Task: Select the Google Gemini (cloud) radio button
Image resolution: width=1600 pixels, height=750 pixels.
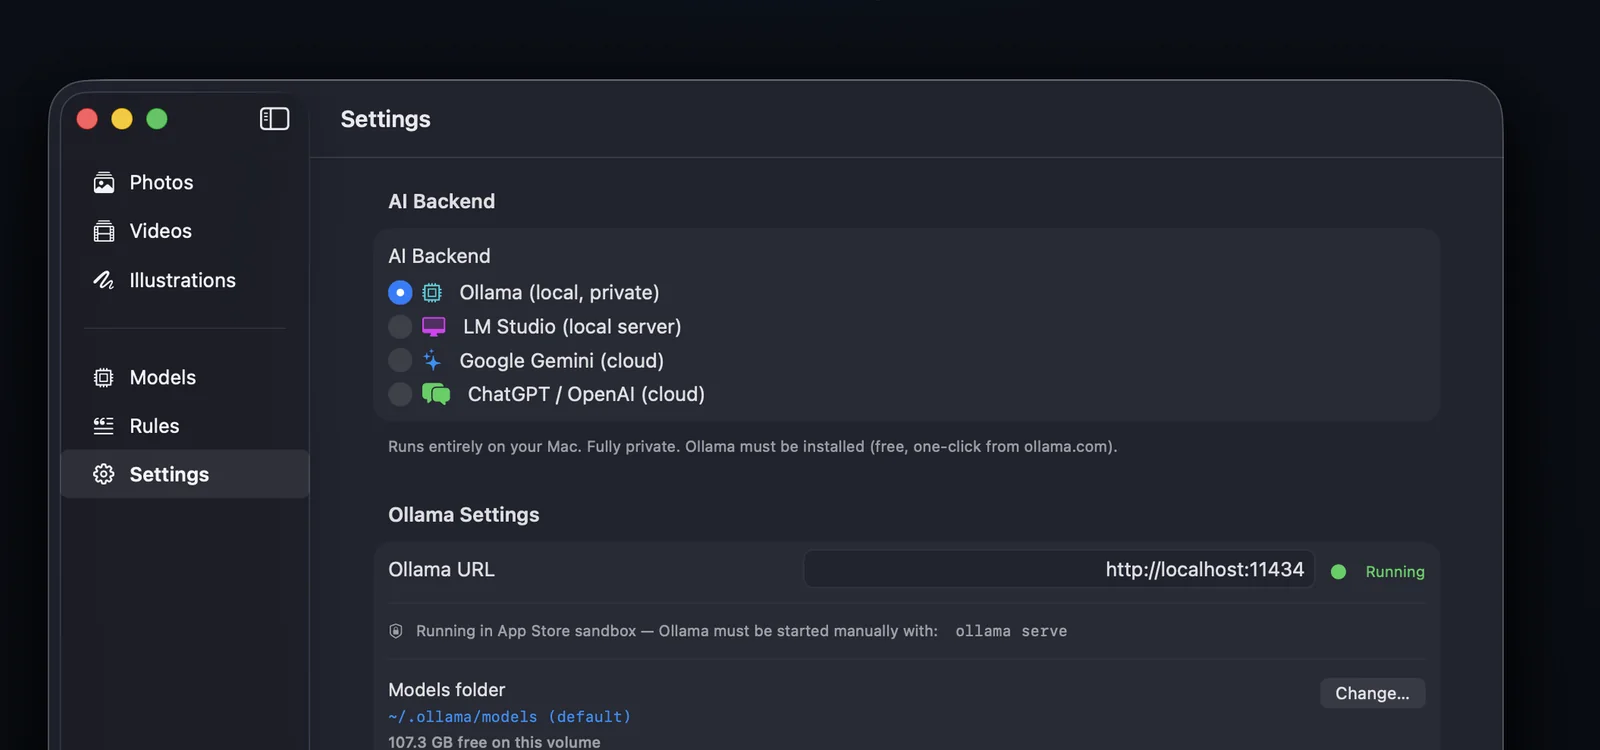Action: pyautogui.click(x=400, y=360)
